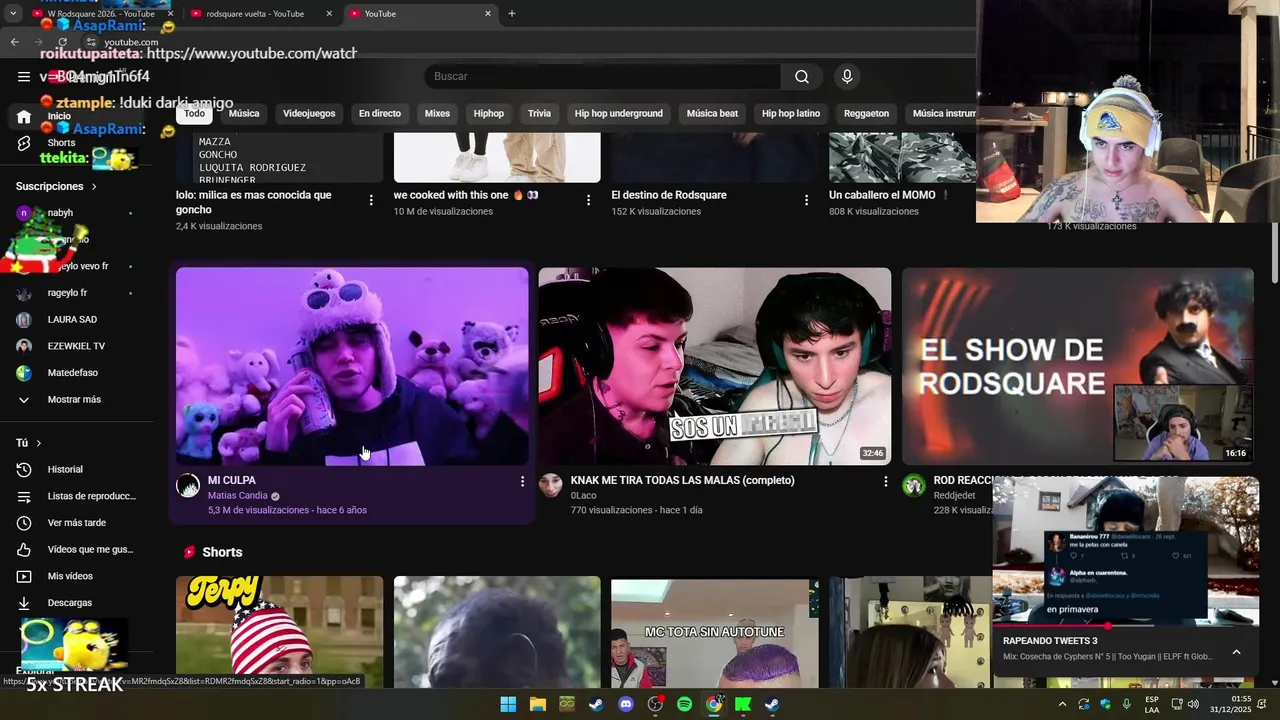
Task: Play the MI CULPA video thumbnail
Action: [x=352, y=366]
